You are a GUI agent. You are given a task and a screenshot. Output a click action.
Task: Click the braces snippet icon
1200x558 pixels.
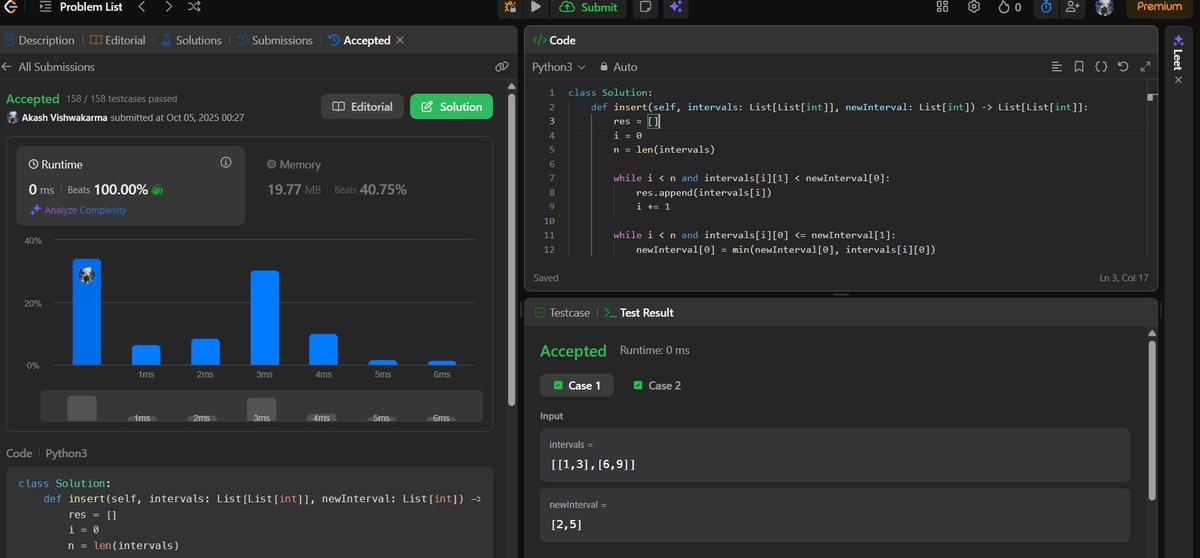point(1101,67)
